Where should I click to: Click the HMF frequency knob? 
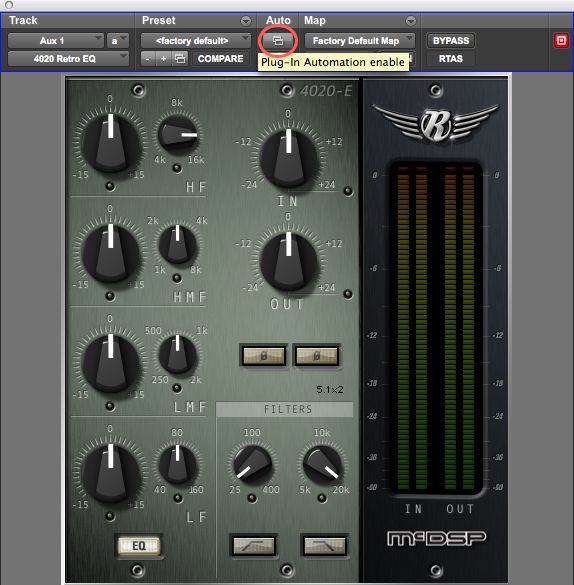(x=178, y=244)
